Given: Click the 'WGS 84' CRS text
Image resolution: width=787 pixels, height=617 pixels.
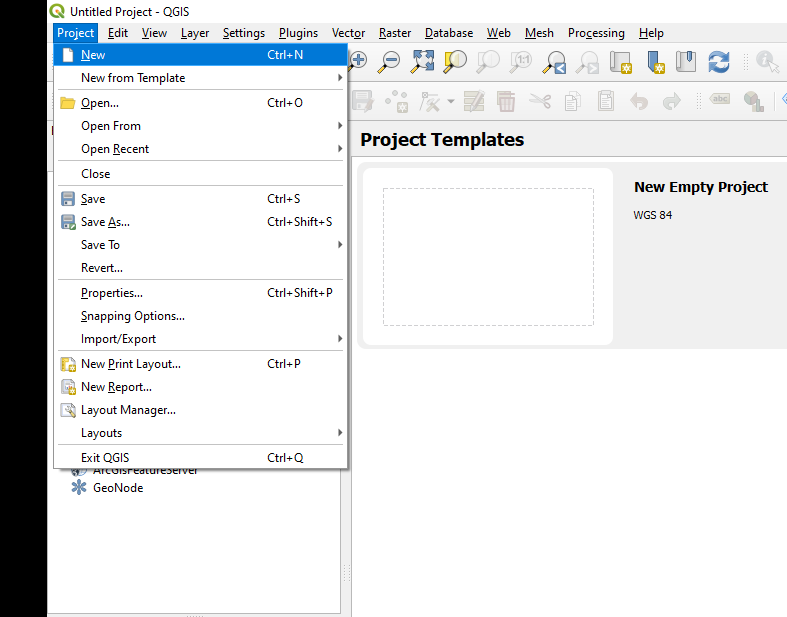Looking at the screenshot, I should 652,215.
